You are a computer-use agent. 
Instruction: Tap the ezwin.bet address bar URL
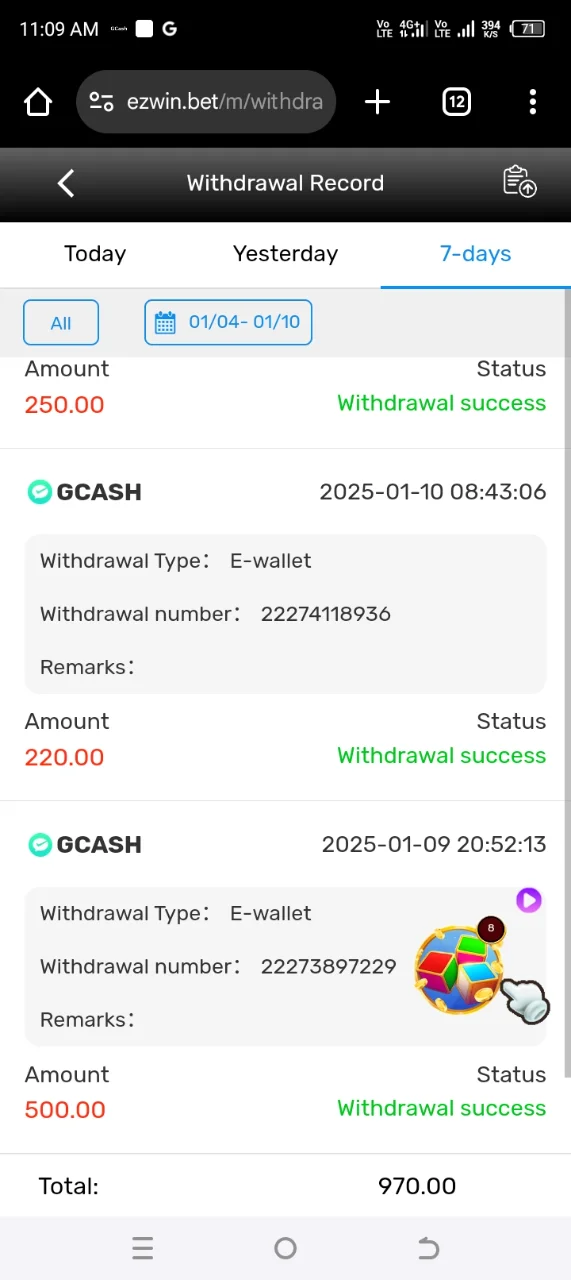tap(225, 102)
